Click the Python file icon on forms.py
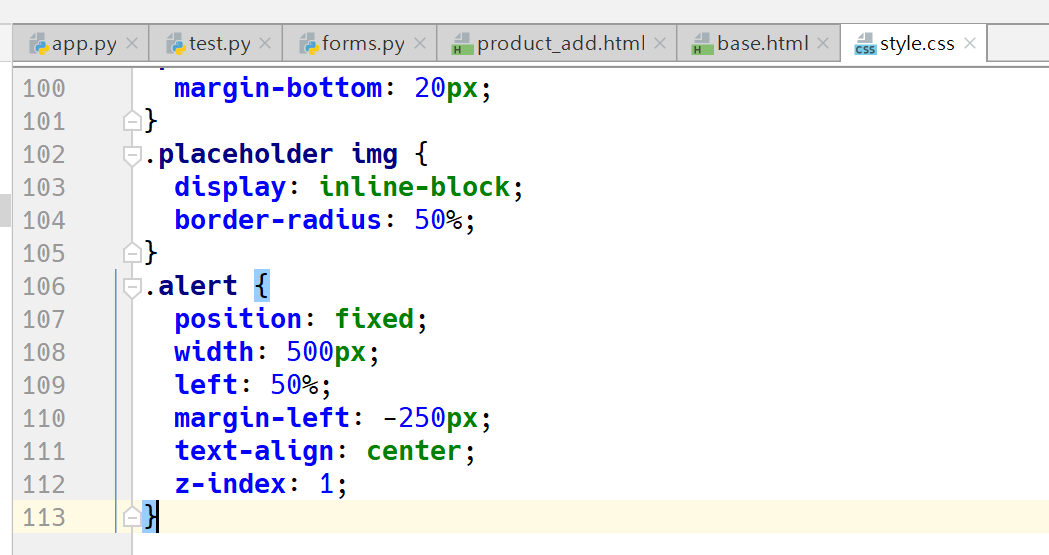Viewport: 1049px width, 555px height. 308,44
